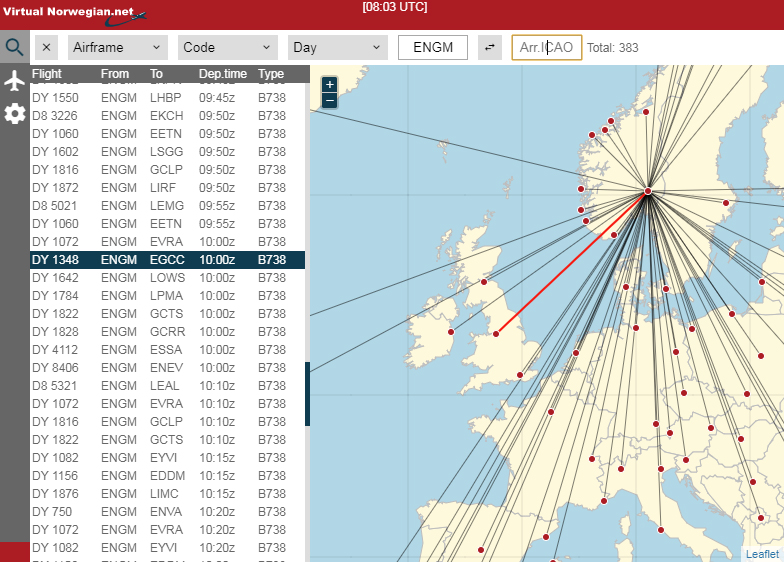
Task: Zoom out the map with minus
Action: tap(330, 100)
